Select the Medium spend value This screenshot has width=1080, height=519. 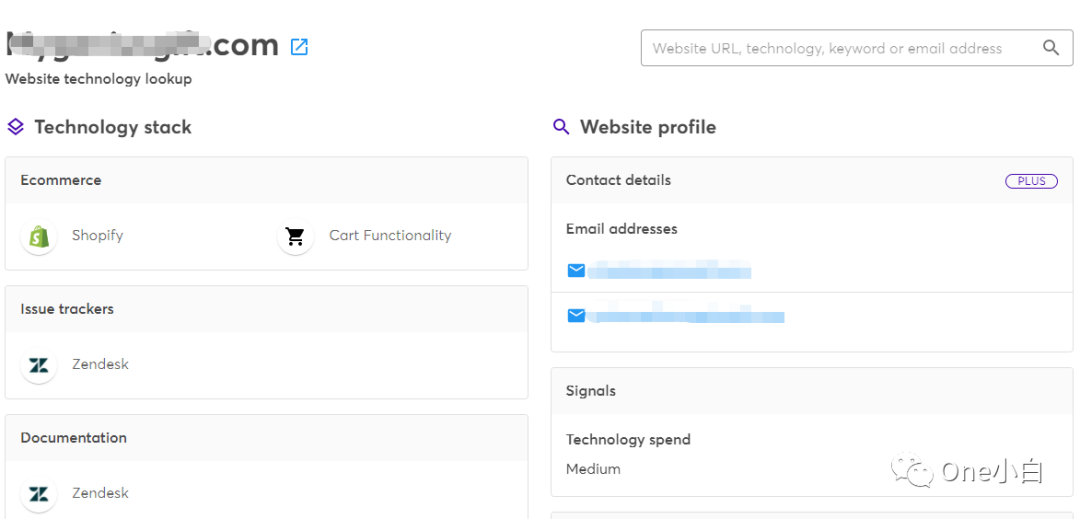click(x=593, y=469)
